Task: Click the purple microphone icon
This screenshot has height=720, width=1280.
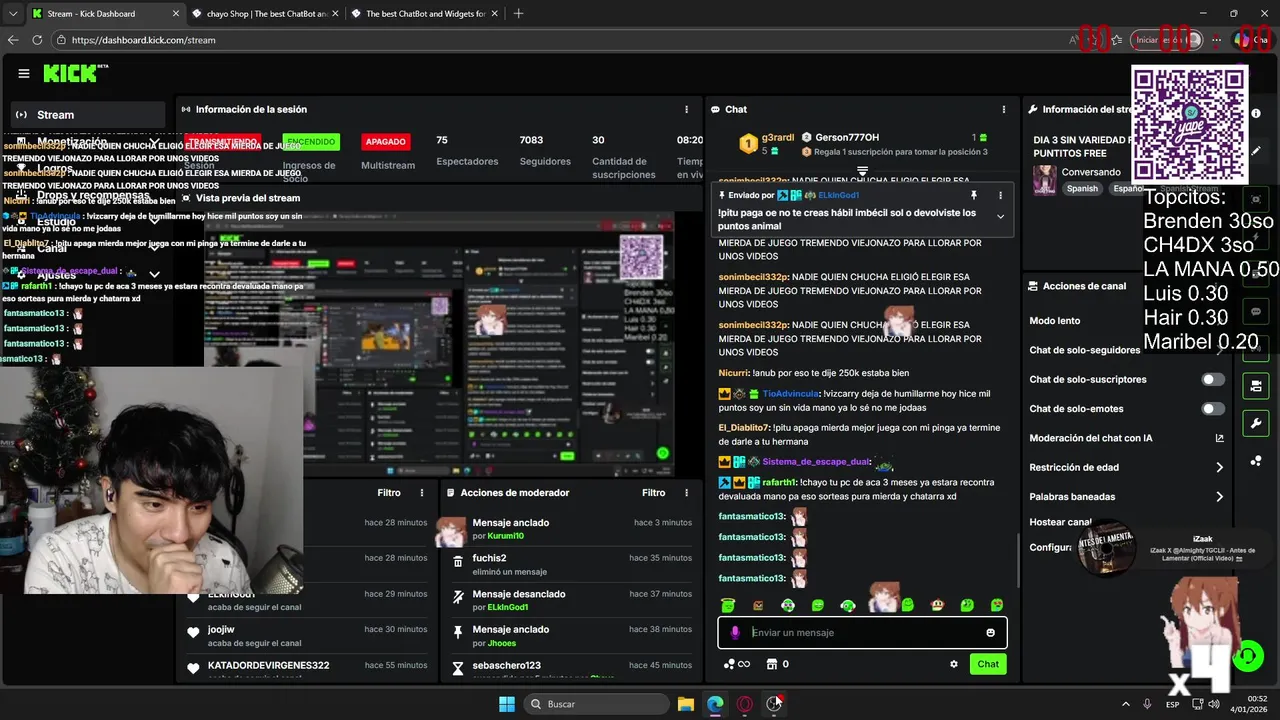Action: (x=735, y=632)
